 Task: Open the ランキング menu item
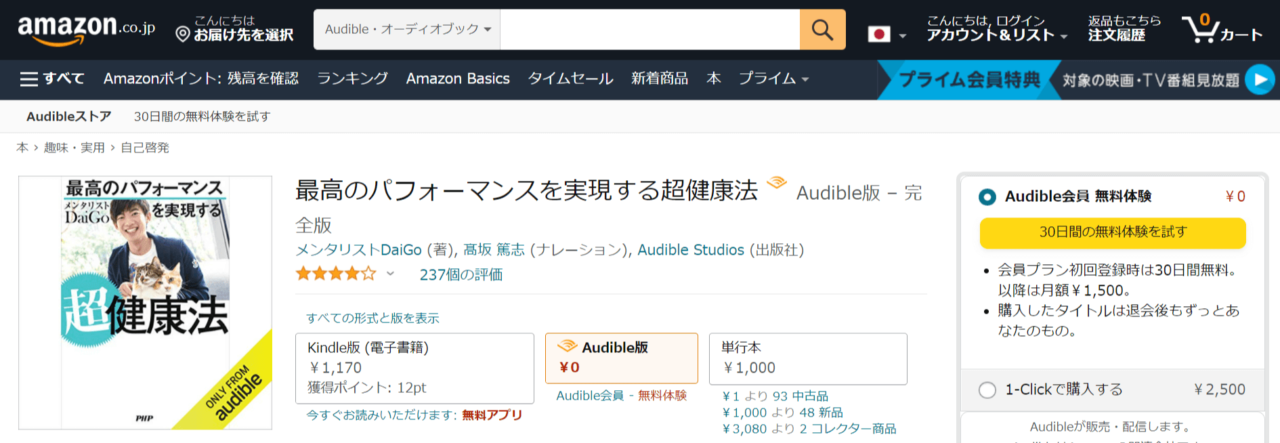352,79
